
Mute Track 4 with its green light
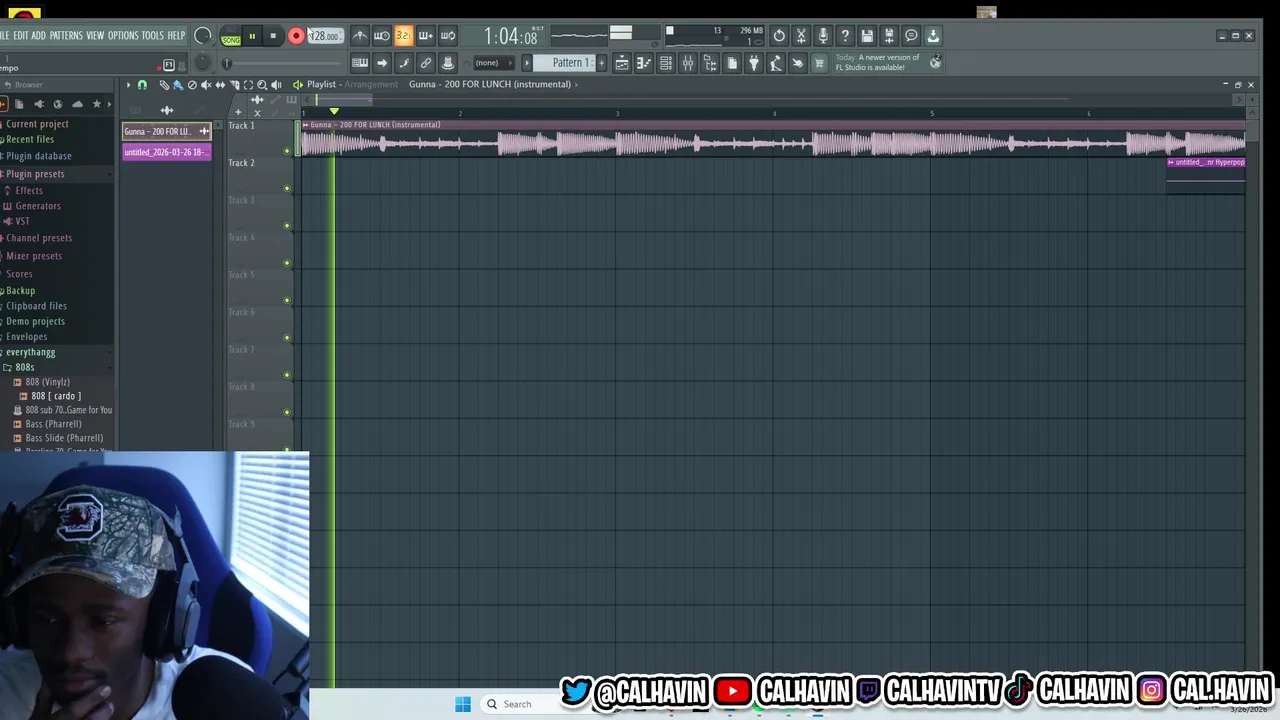(287, 263)
